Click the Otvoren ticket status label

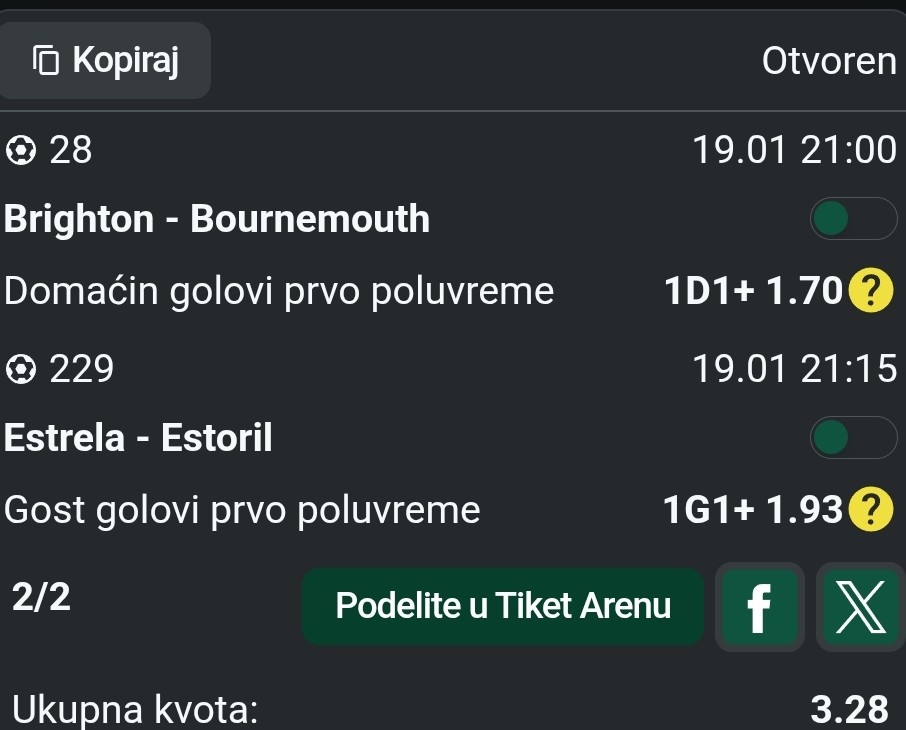pyautogui.click(x=829, y=61)
